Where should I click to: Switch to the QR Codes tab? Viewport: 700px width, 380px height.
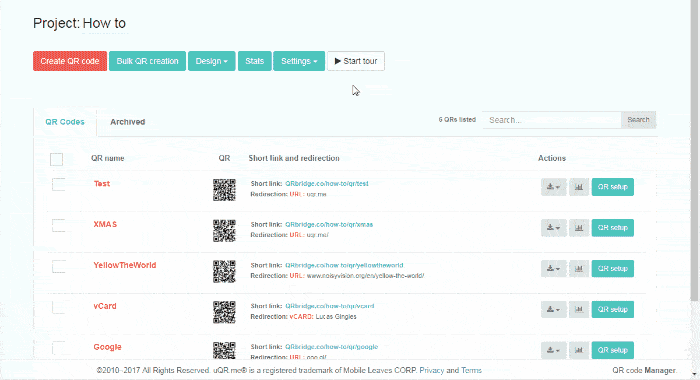[65, 122]
